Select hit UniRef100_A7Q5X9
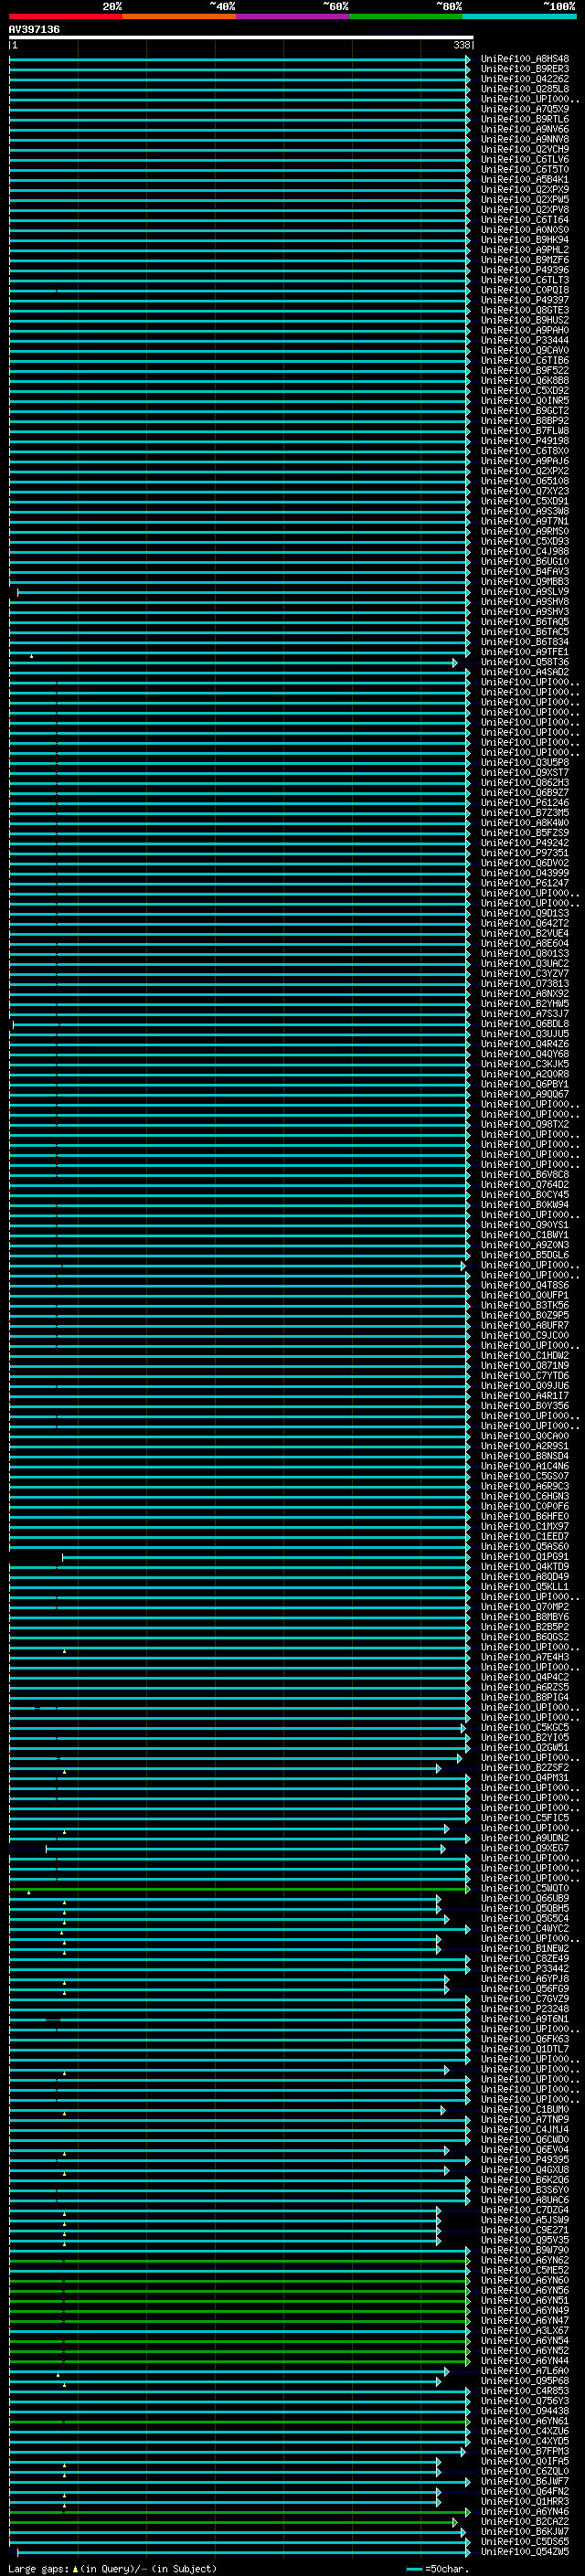Viewport: 585px width, 2576px height. 525,109
